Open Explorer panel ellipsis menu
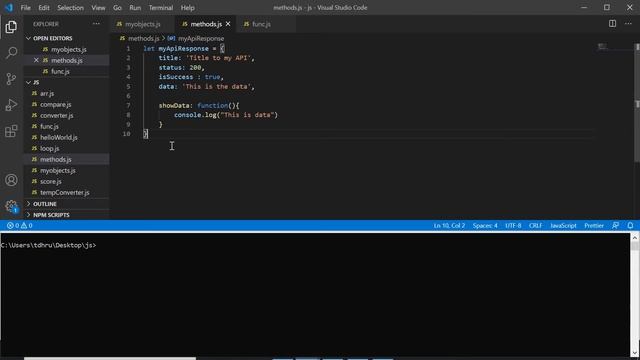The height and width of the screenshot is (360, 640). [96, 24]
